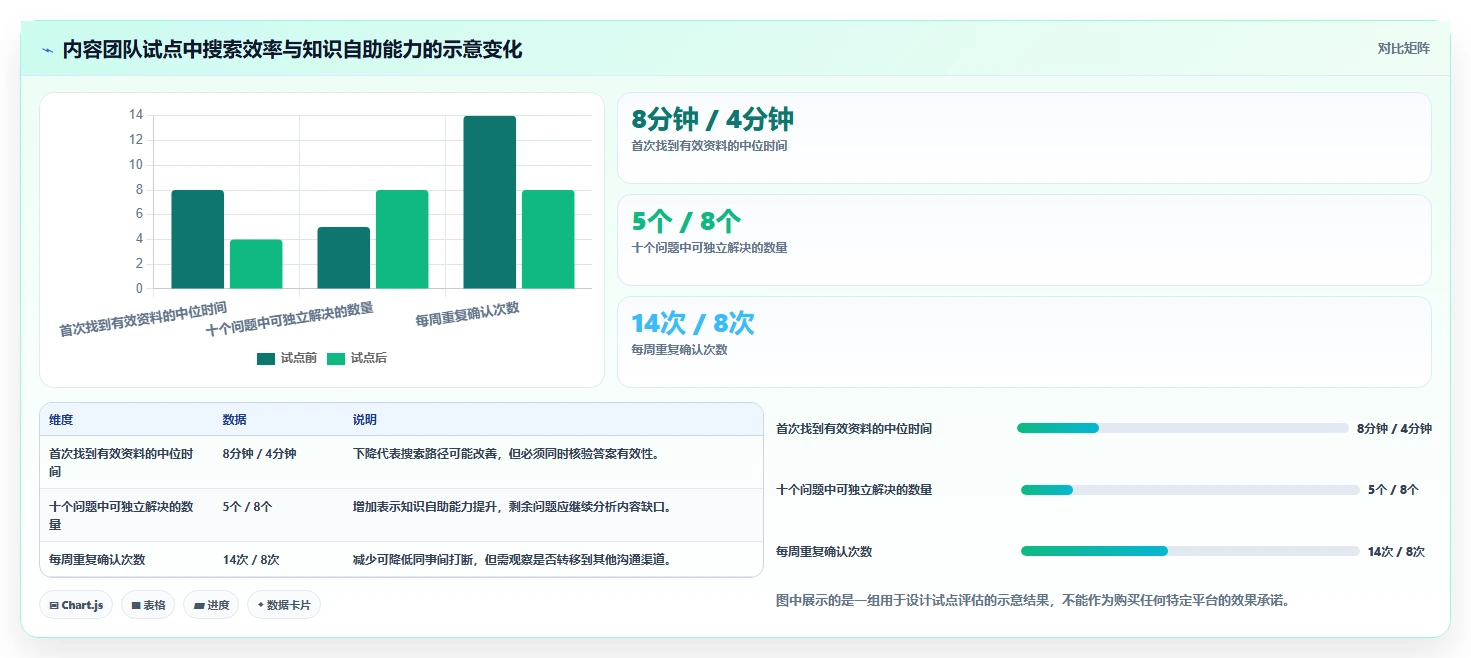Click table cell 5个 / 8个
1471x658 pixels.
pyautogui.click(x=247, y=506)
